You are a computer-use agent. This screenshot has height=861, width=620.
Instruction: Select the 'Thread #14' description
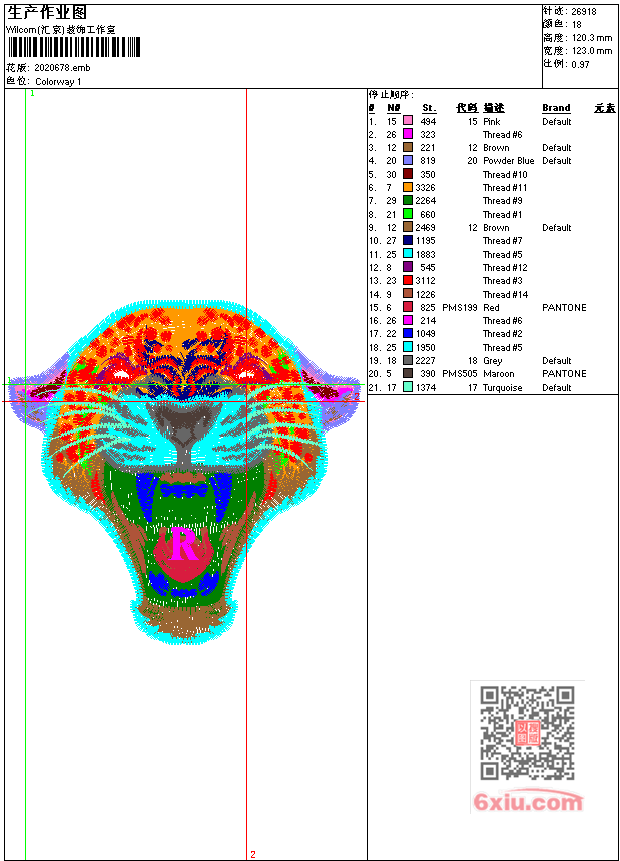tap(505, 294)
